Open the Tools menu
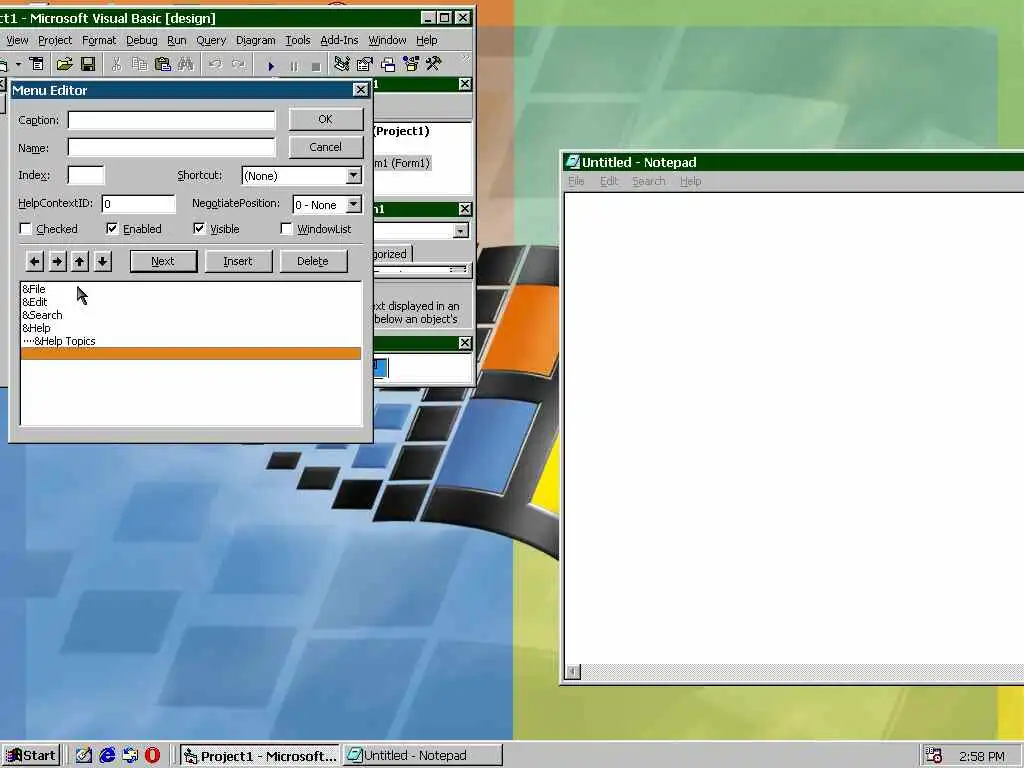The width and height of the screenshot is (1024, 768). (x=298, y=40)
